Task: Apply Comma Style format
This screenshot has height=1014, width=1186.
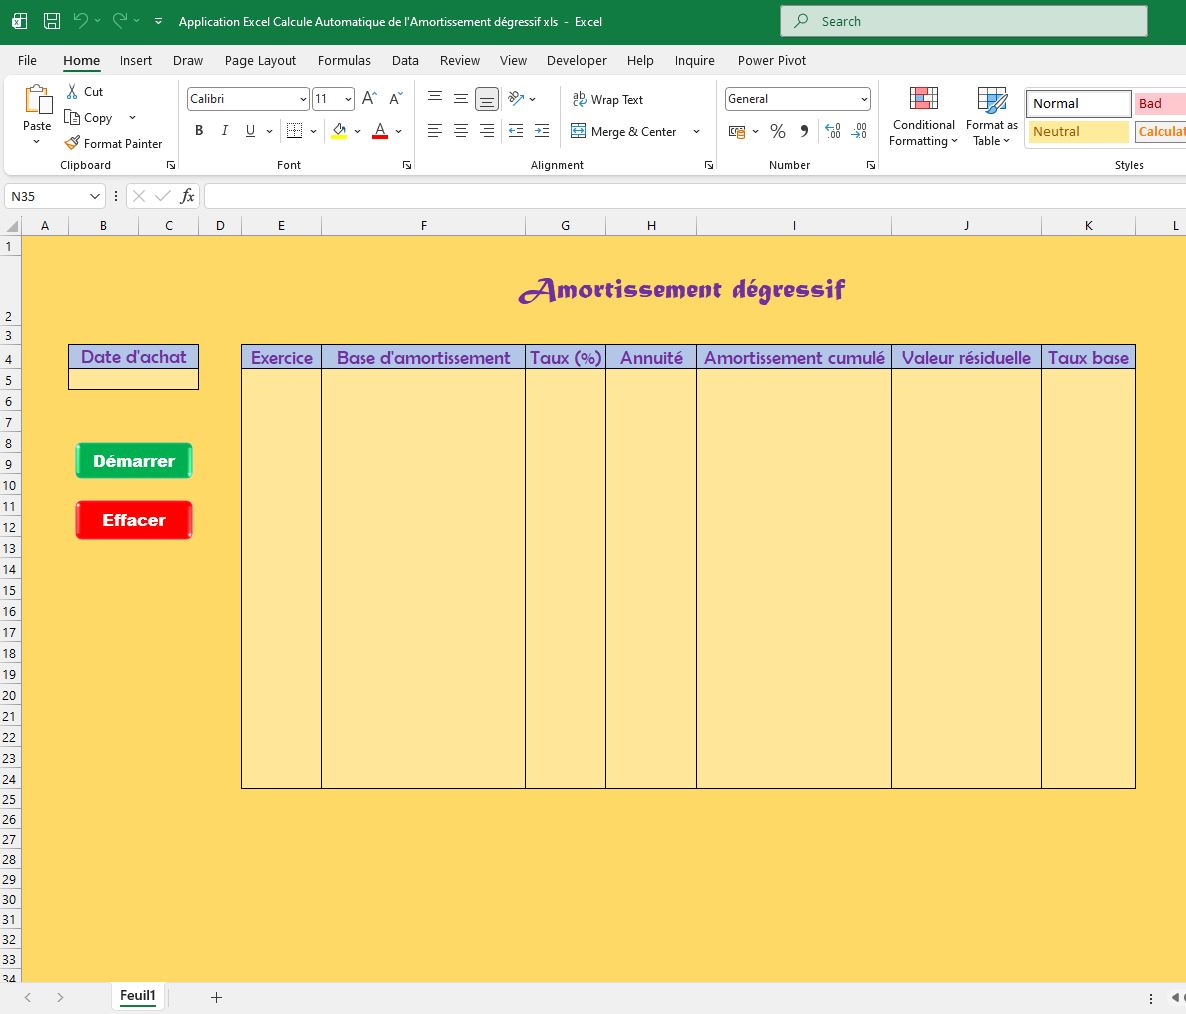Action: 804,131
